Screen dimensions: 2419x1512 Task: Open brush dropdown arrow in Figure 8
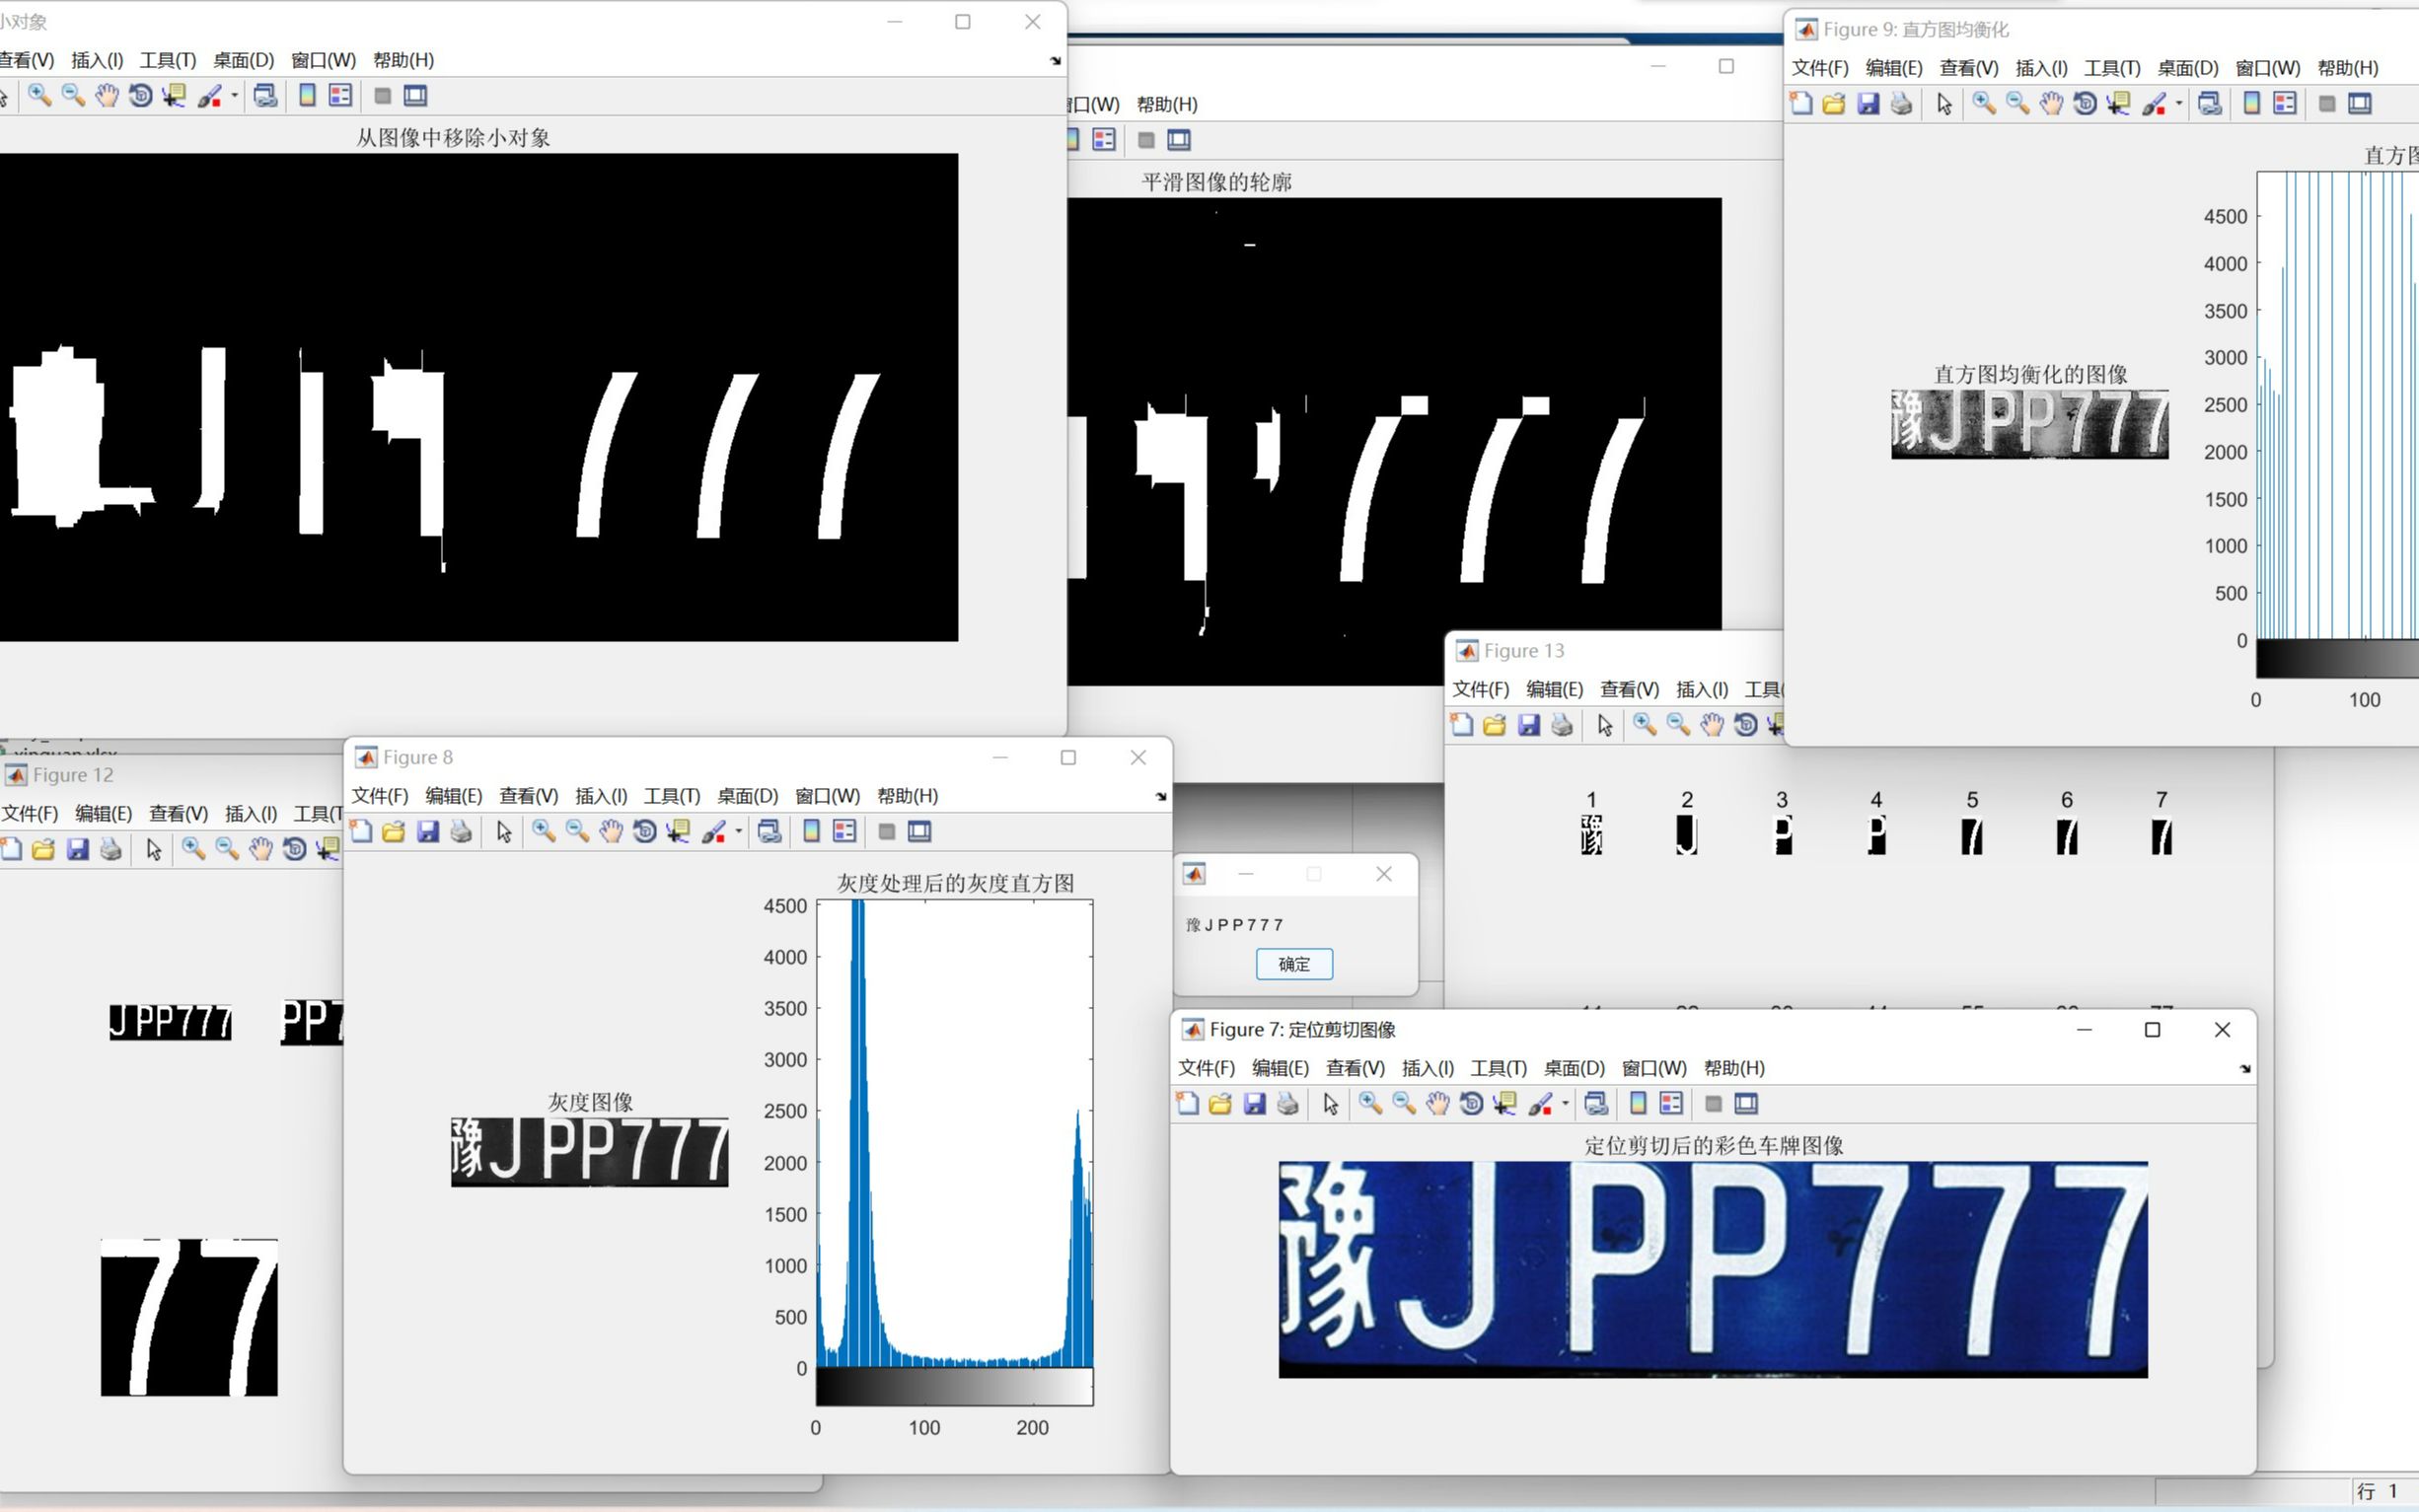(738, 832)
